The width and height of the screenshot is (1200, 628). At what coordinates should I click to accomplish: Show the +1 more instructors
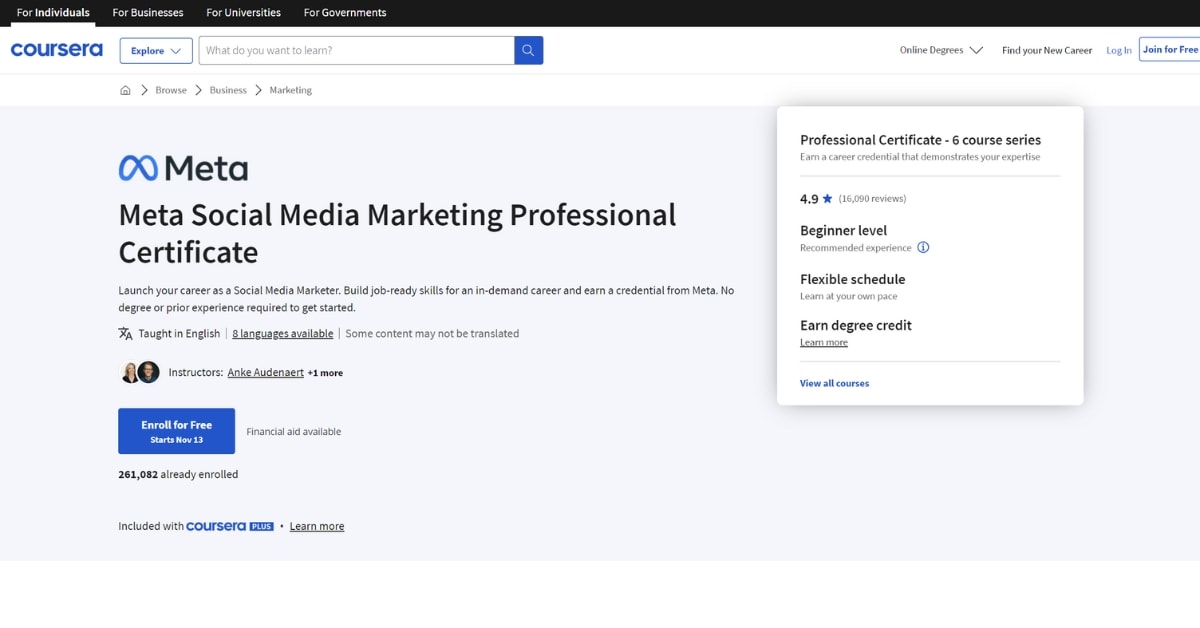(325, 373)
